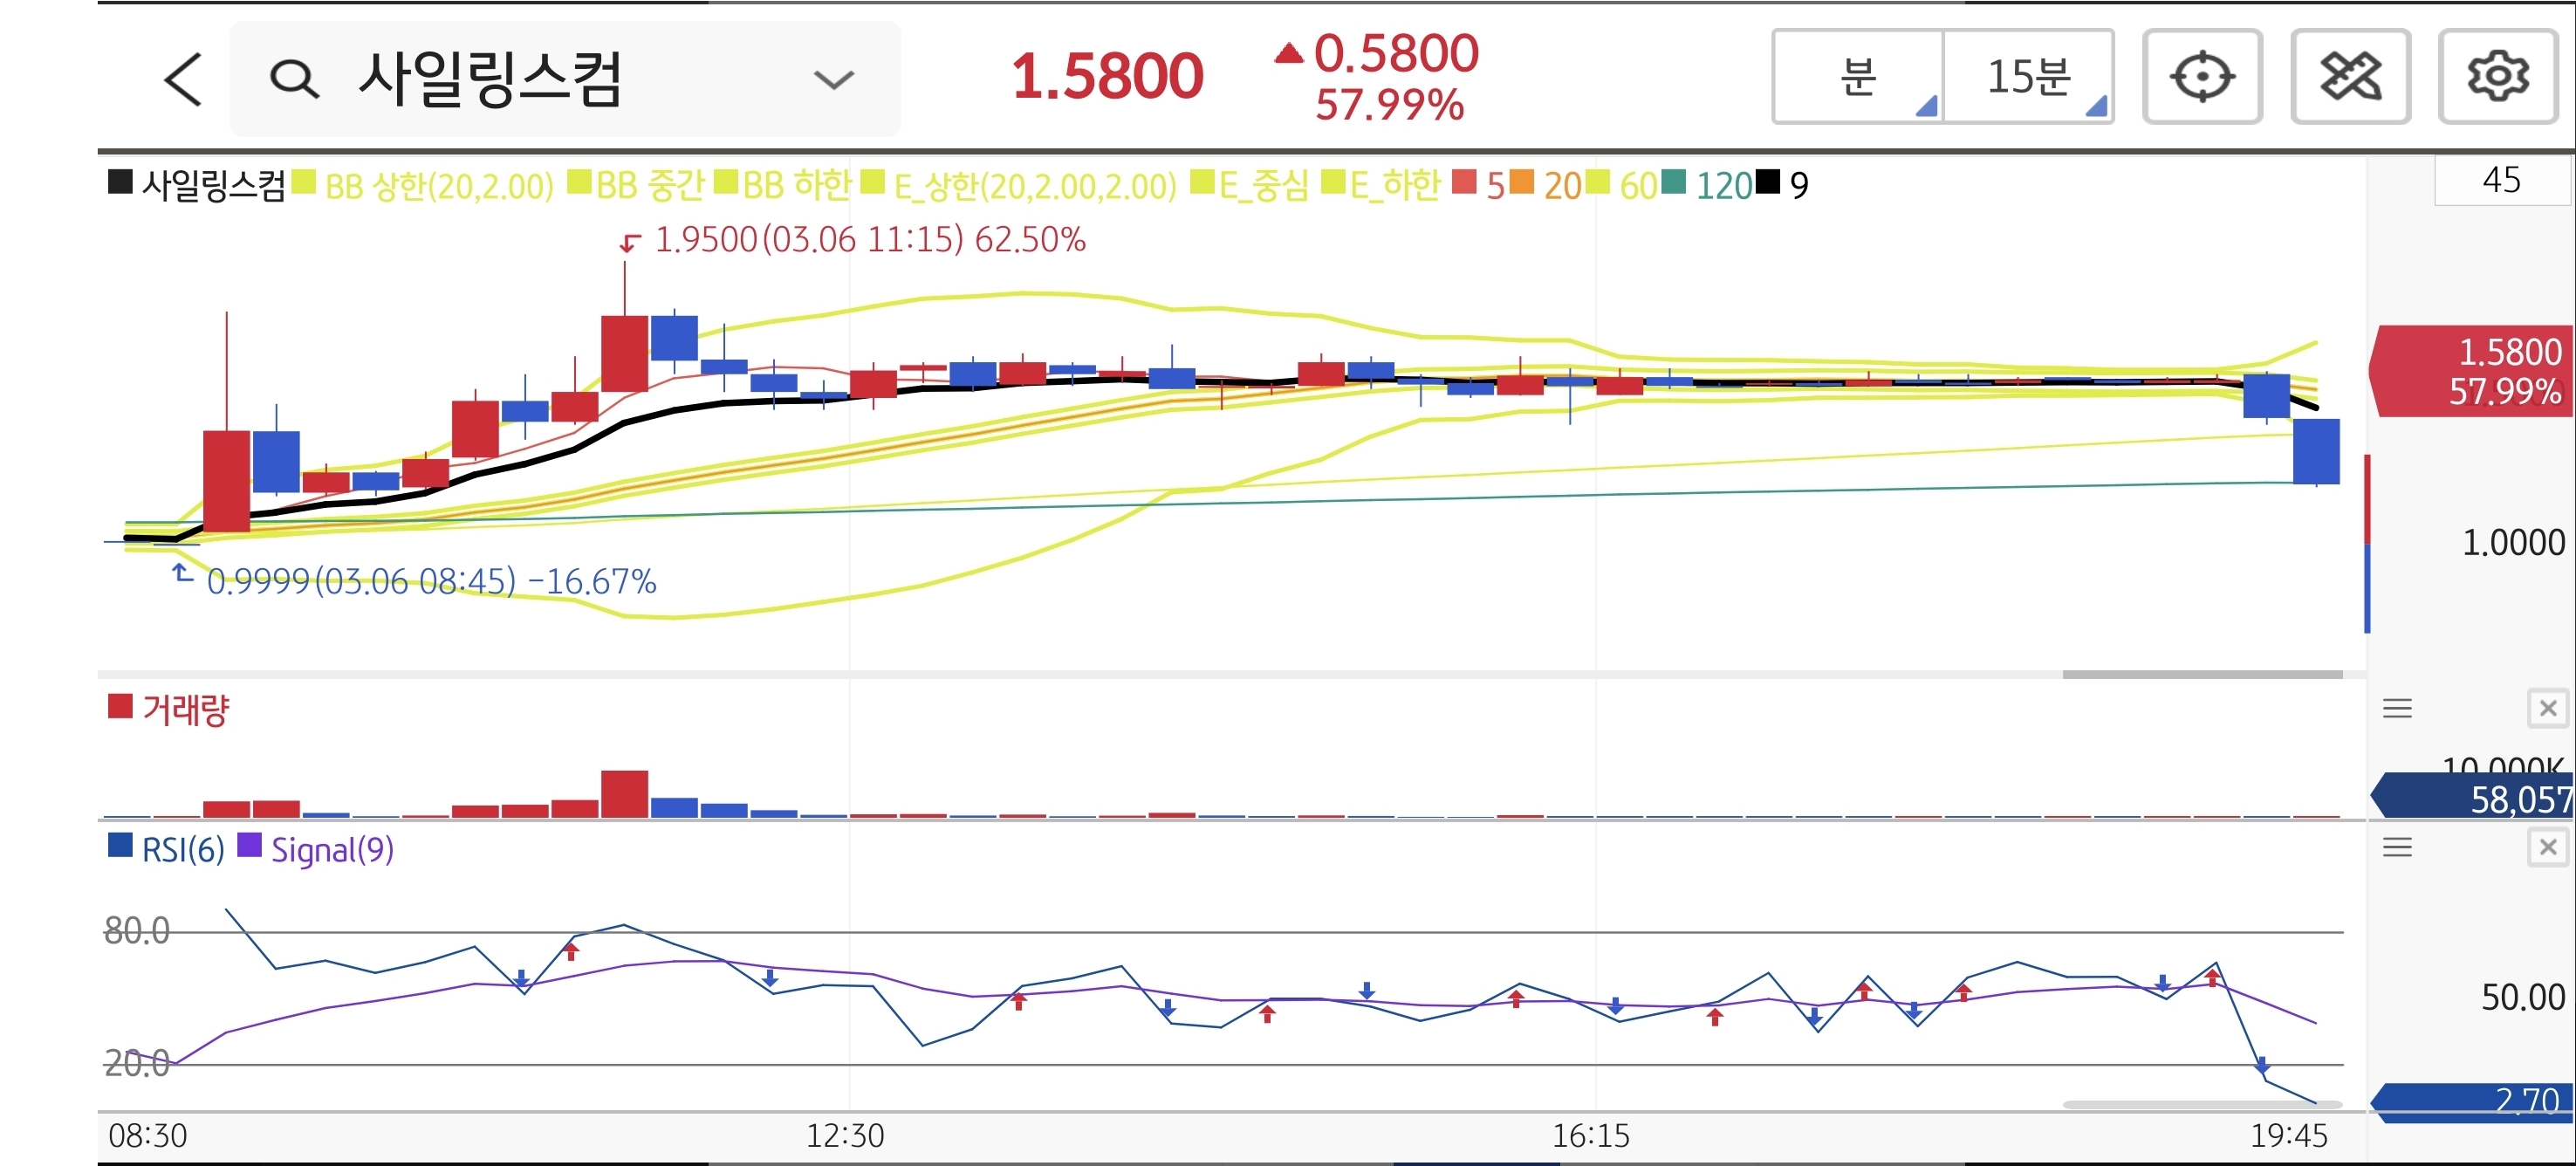This screenshot has width=2576, height=1166.
Task: Open the 15분 interval dropdown
Action: (x=2029, y=77)
